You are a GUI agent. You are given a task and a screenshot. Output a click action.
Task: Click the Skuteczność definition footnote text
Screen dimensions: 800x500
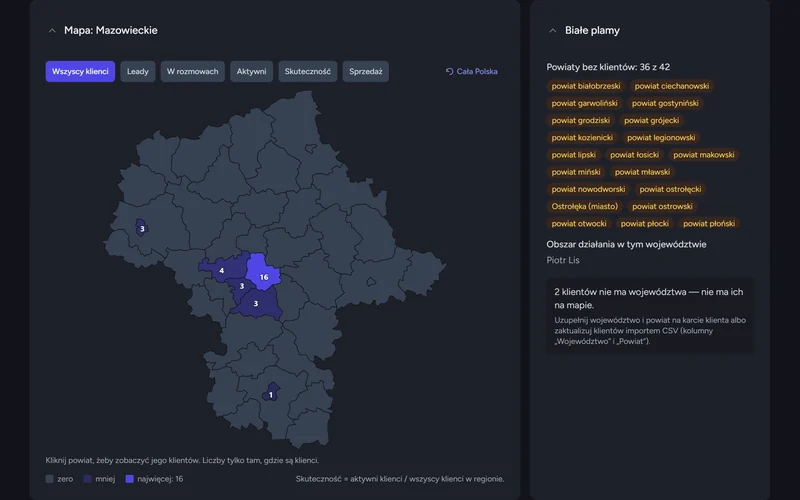400,479
